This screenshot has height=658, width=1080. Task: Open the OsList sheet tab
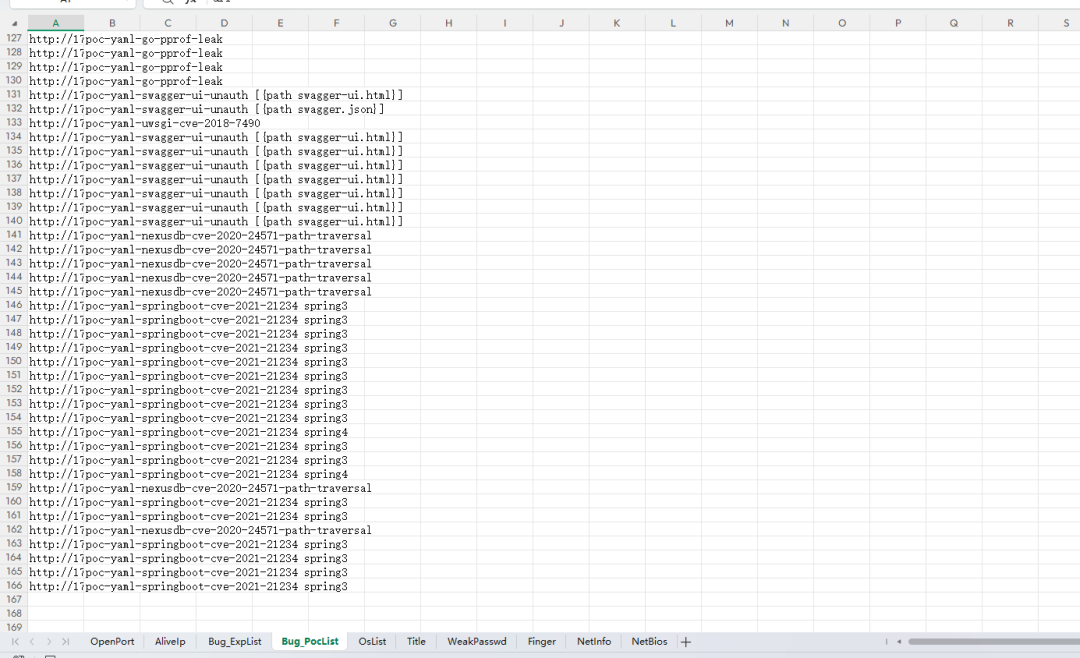point(372,641)
